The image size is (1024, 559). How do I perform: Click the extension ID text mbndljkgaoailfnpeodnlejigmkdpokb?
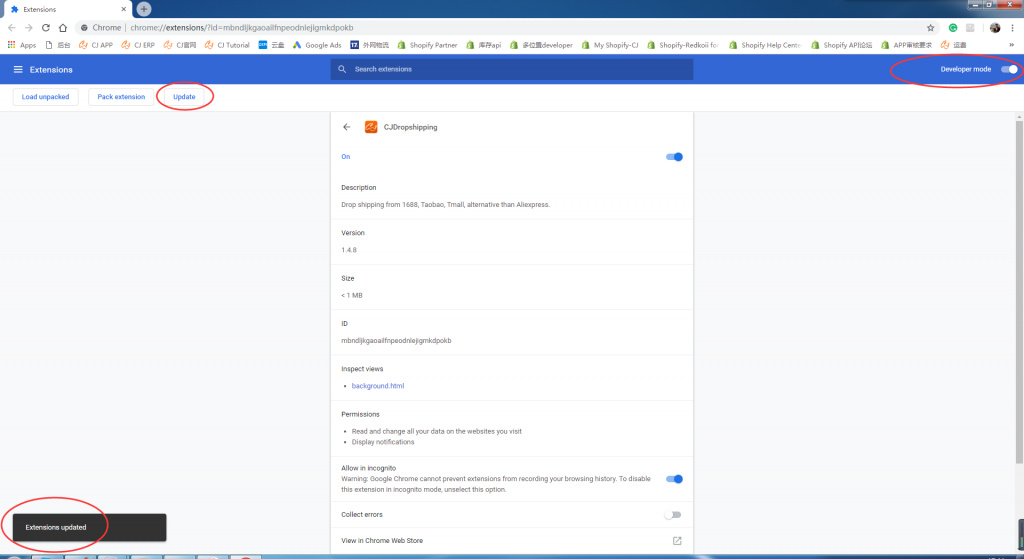[396, 341]
